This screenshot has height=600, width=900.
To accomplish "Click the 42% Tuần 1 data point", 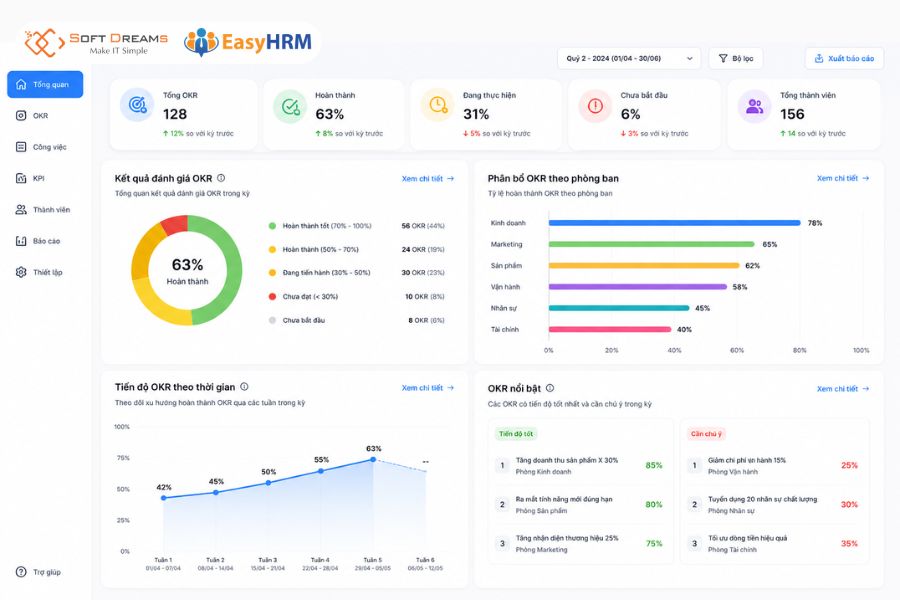I will pyautogui.click(x=164, y=498).
